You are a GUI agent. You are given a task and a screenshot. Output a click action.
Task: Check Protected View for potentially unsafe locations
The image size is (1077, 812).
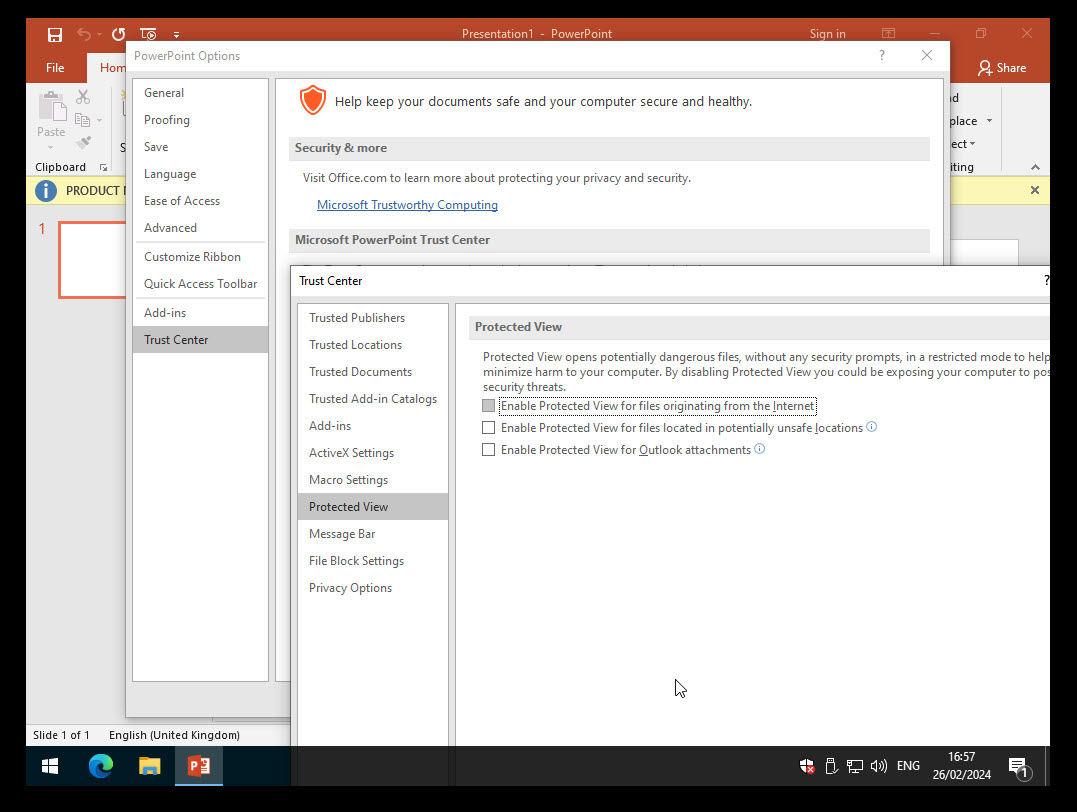point(488,427)
